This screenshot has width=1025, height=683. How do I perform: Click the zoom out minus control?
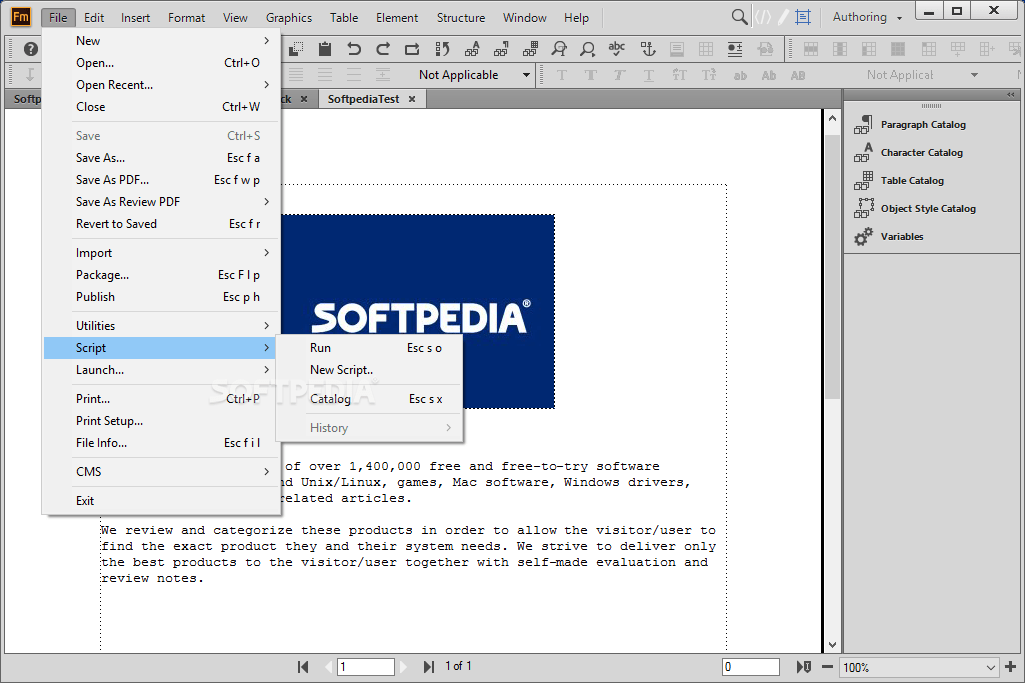tap(826, 666)
